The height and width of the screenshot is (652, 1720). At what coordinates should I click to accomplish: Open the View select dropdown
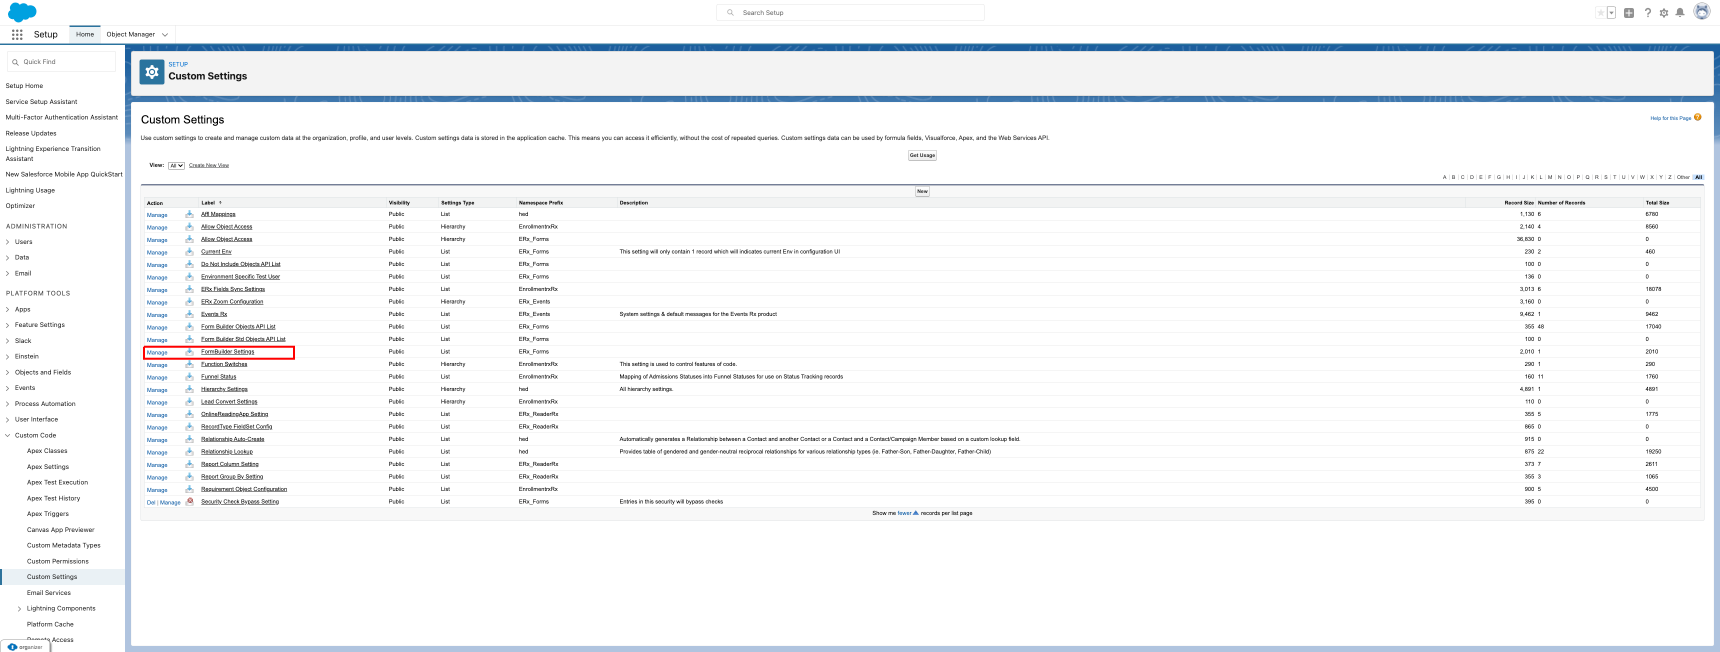click(x=176, y=166)
